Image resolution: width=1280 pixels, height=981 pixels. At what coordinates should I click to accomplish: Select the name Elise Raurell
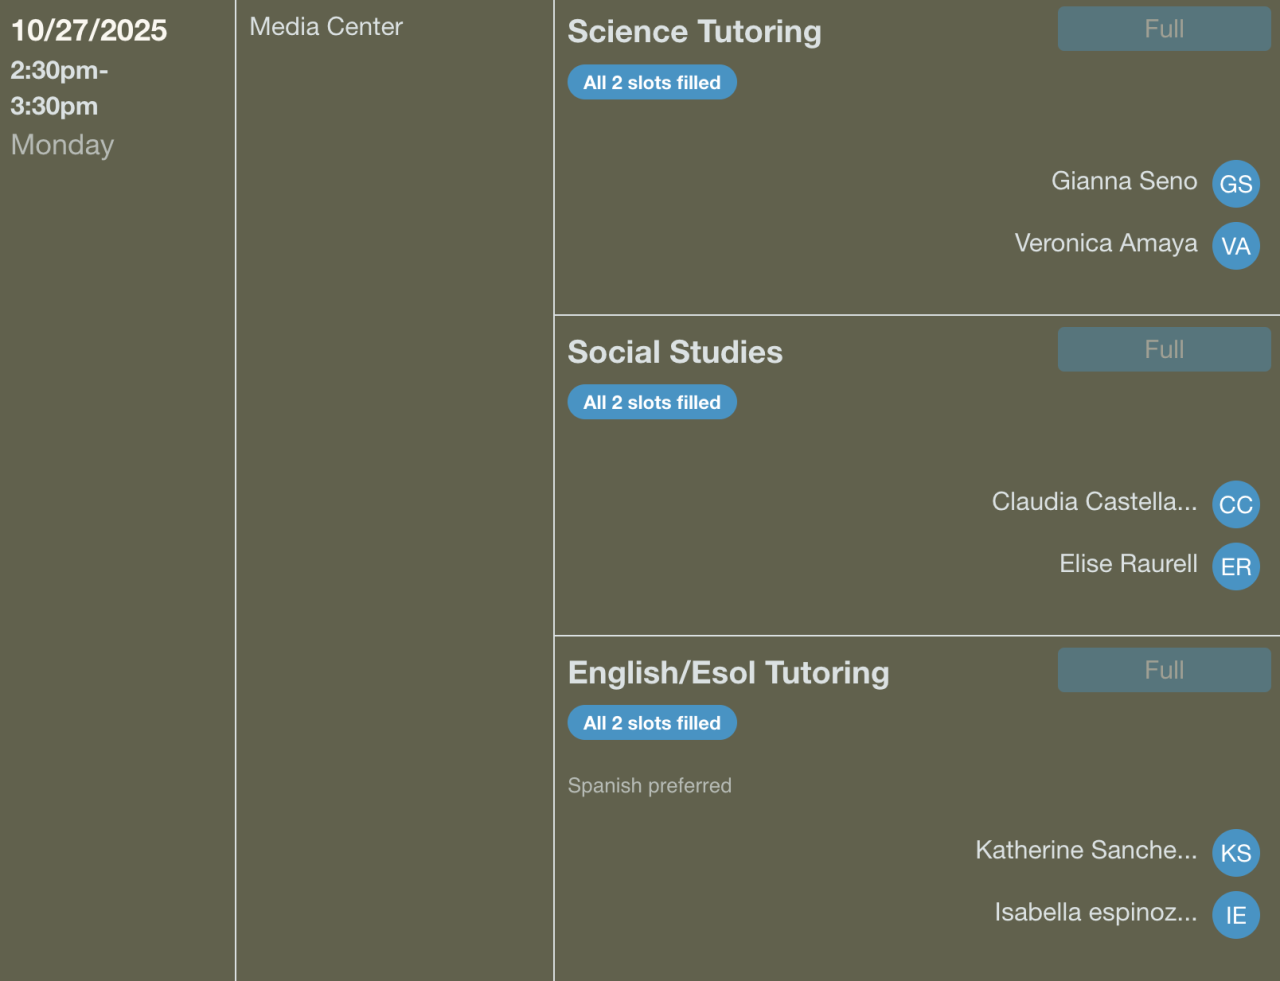coord(1128,564)
